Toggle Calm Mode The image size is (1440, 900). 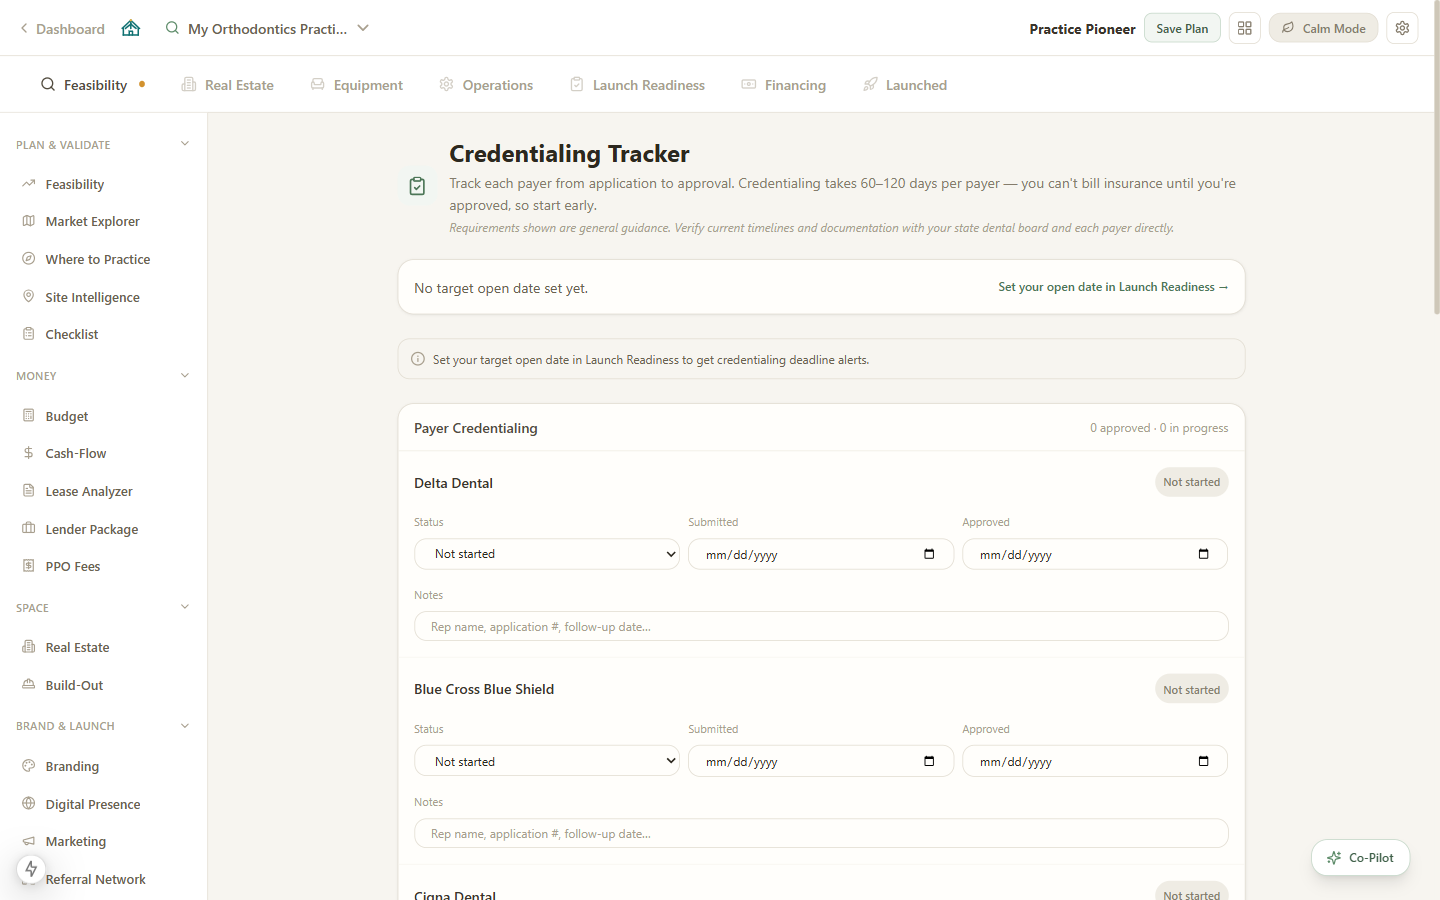[1323, 28]
